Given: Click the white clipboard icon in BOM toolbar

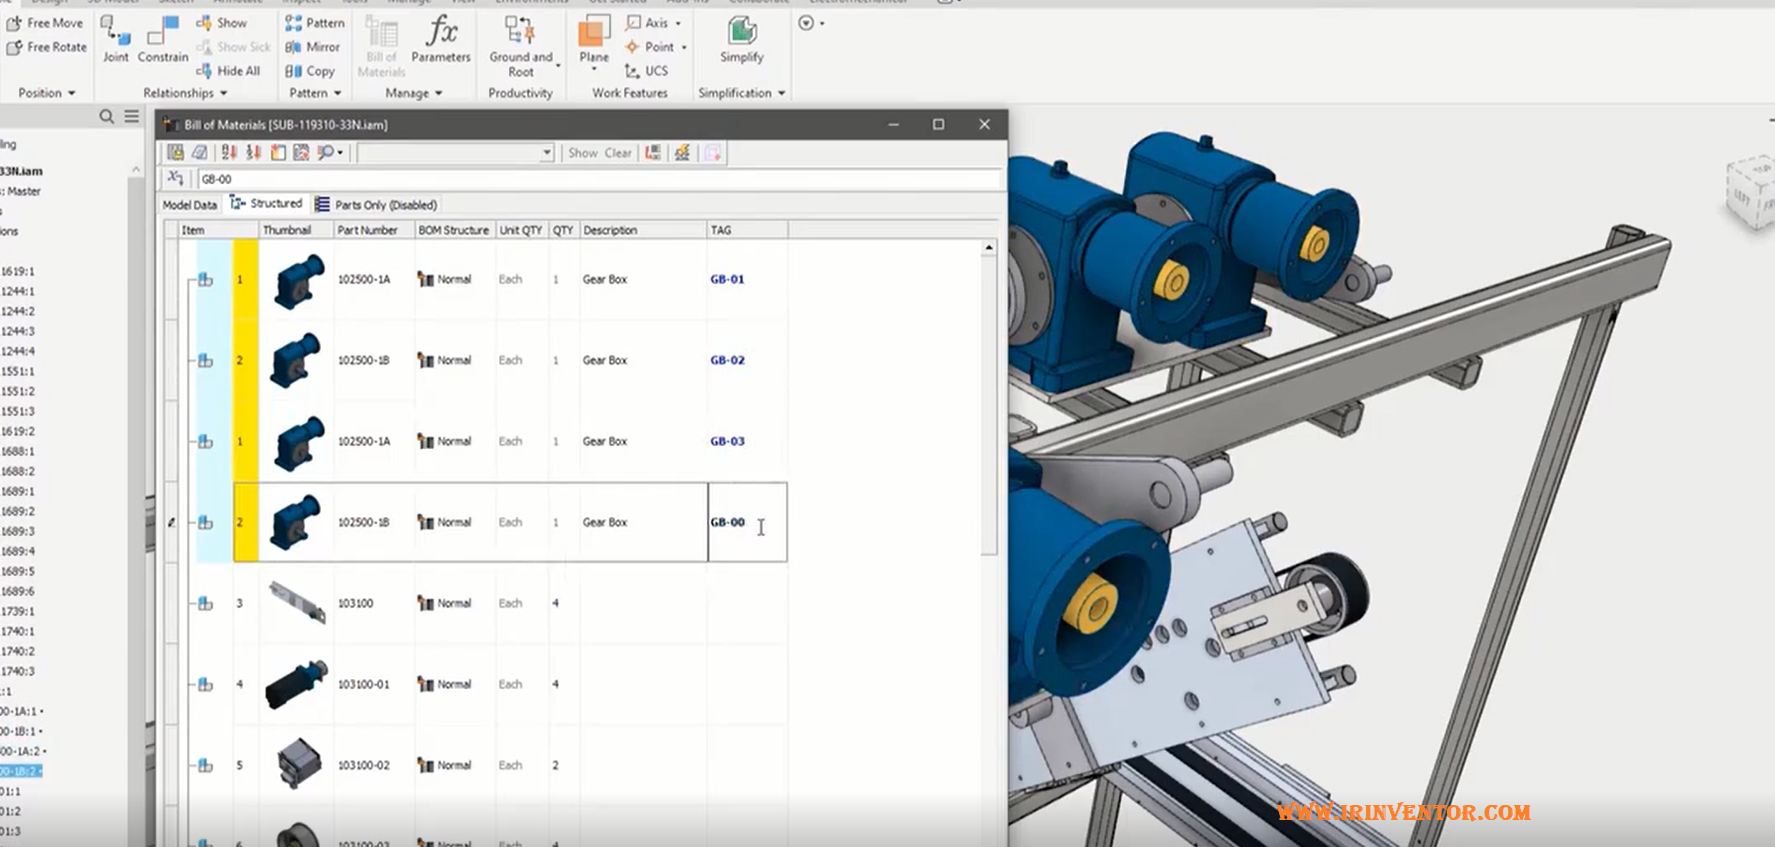Looking at the screenshot, I should tap(278, 152).
